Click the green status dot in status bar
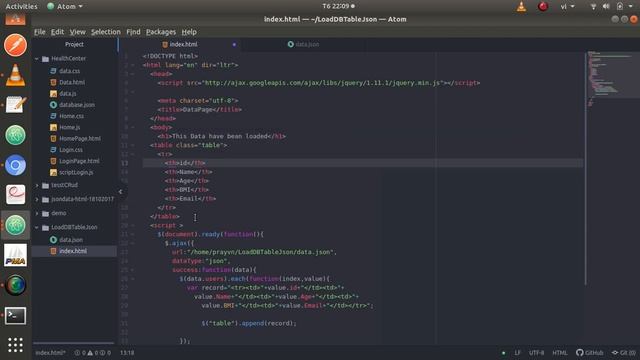This screenshot has width=640, height=360. (x=503, y=353)
